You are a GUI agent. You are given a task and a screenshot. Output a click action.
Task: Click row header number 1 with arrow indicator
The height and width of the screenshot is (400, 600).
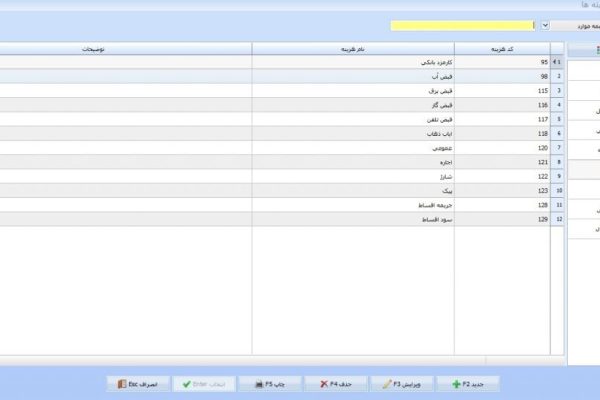coord(557,62)
